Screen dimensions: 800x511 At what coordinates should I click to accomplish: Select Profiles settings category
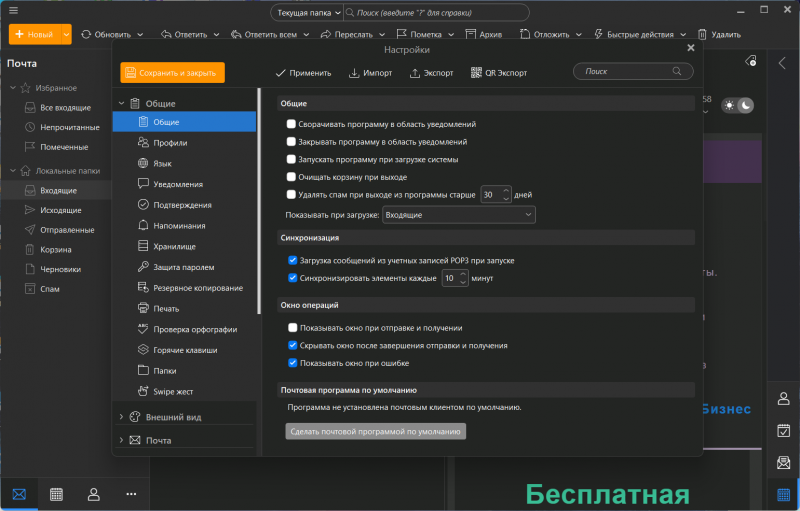pyautogui.click(x=184, y=143)
